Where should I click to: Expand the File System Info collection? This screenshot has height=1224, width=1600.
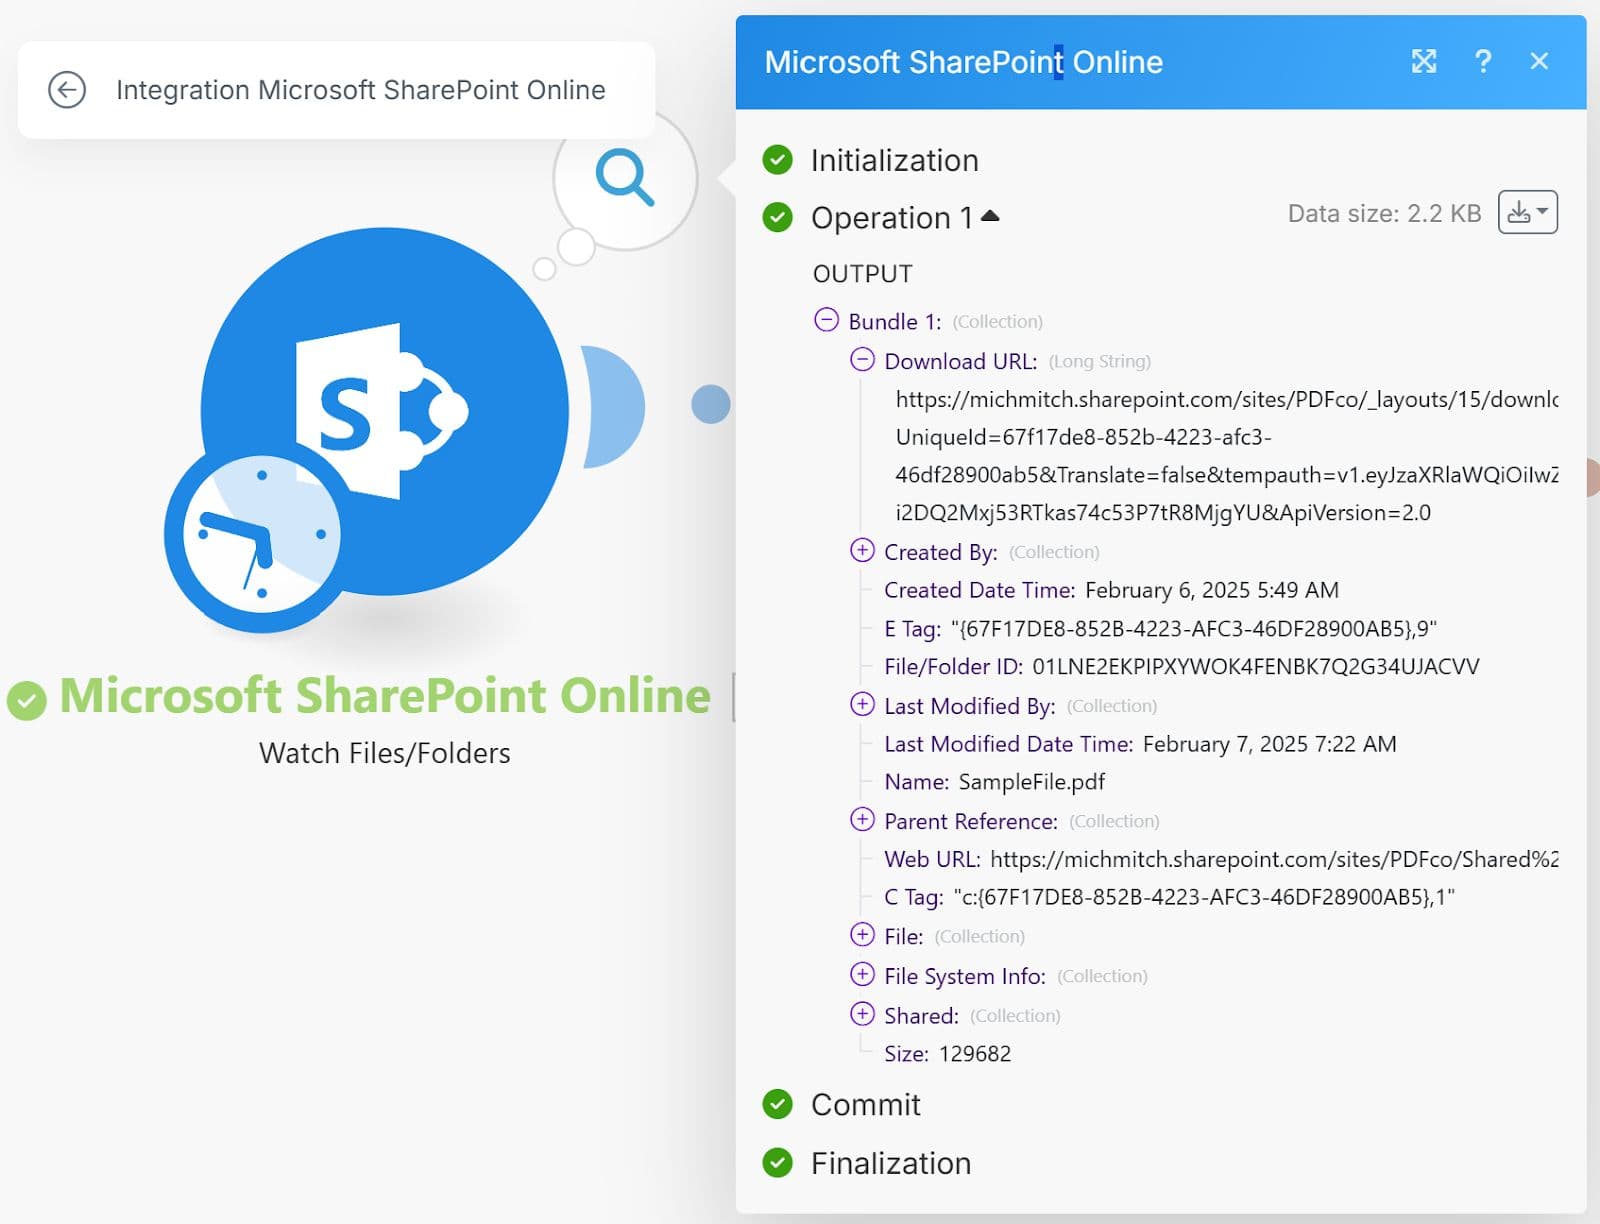[862, 975]
